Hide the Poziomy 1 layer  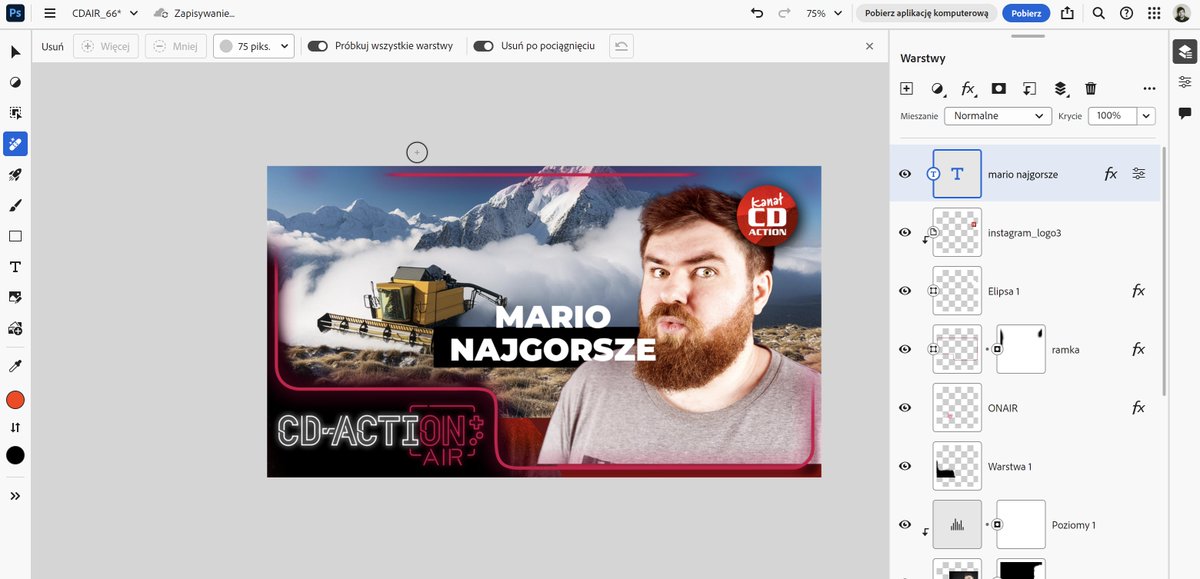pyautogui.click(x=905, y=525)
